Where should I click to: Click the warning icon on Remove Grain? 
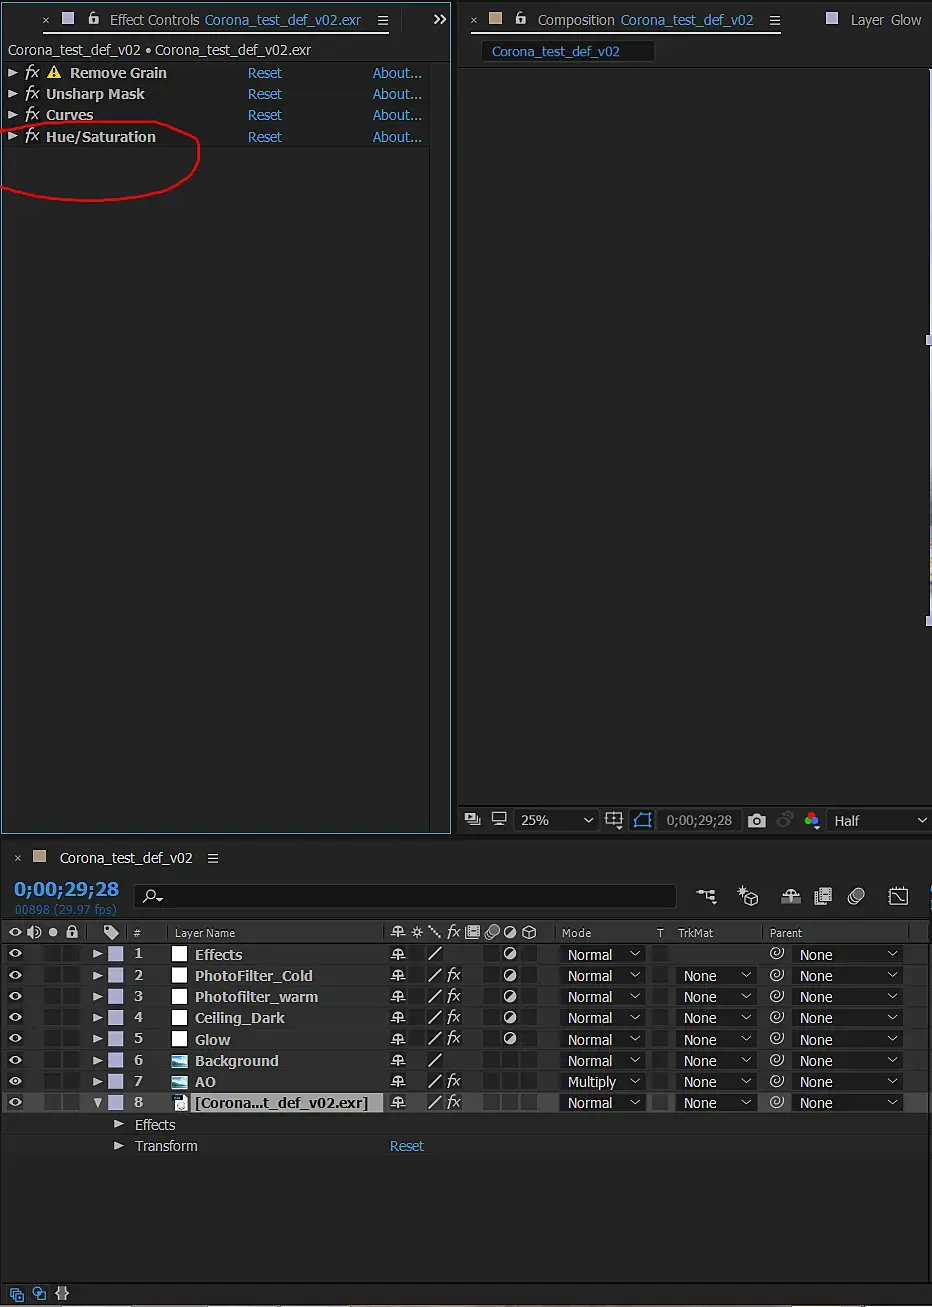(54, 73)
